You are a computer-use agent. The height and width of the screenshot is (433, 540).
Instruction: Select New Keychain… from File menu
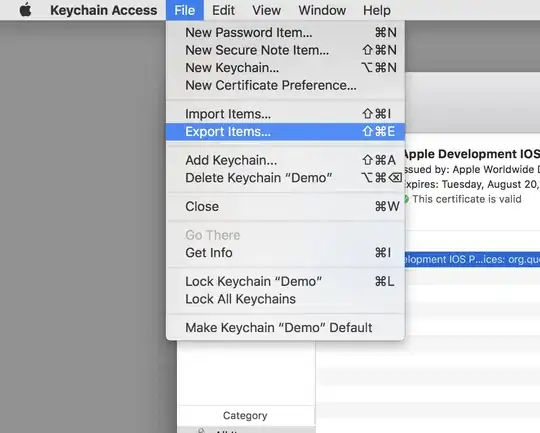tap(285, 68)
